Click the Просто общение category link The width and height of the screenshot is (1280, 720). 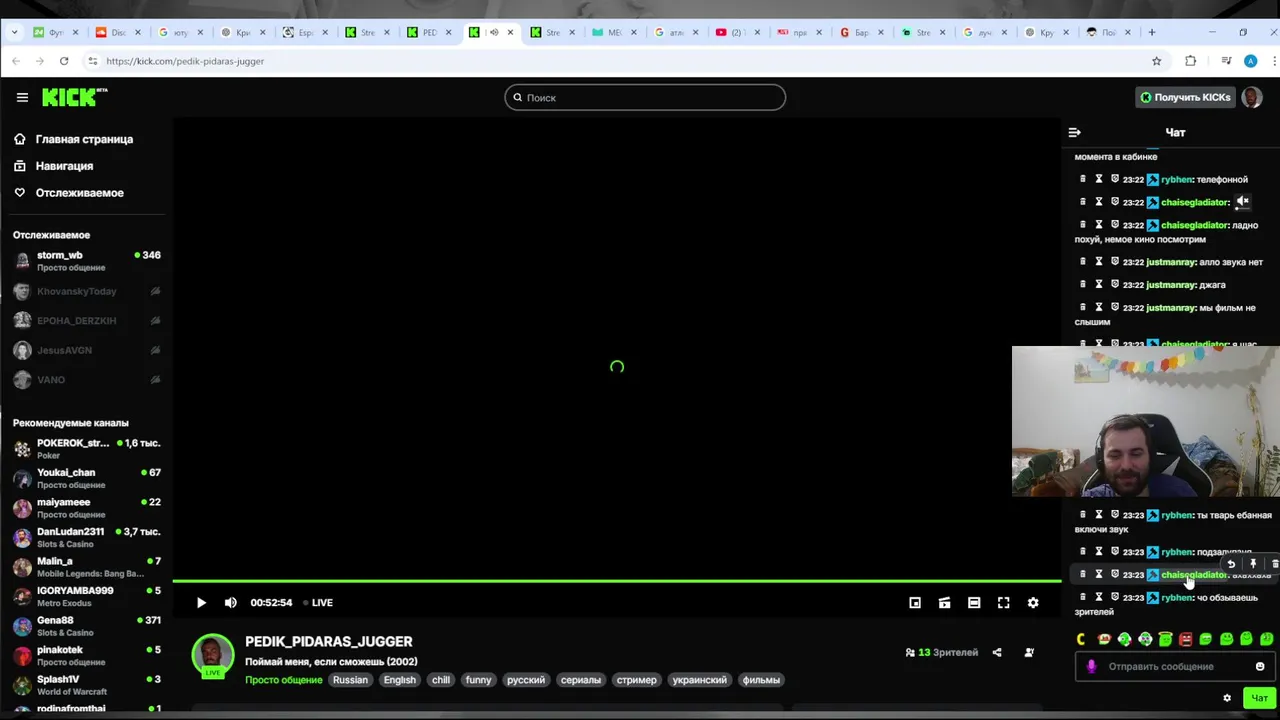(284, 680)
